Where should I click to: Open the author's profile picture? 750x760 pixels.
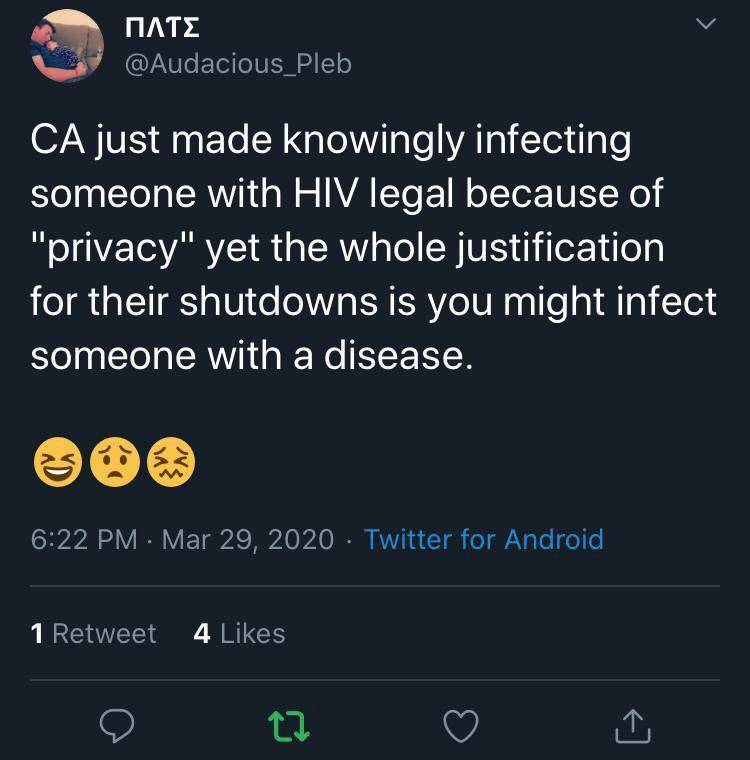click(67, 45)
